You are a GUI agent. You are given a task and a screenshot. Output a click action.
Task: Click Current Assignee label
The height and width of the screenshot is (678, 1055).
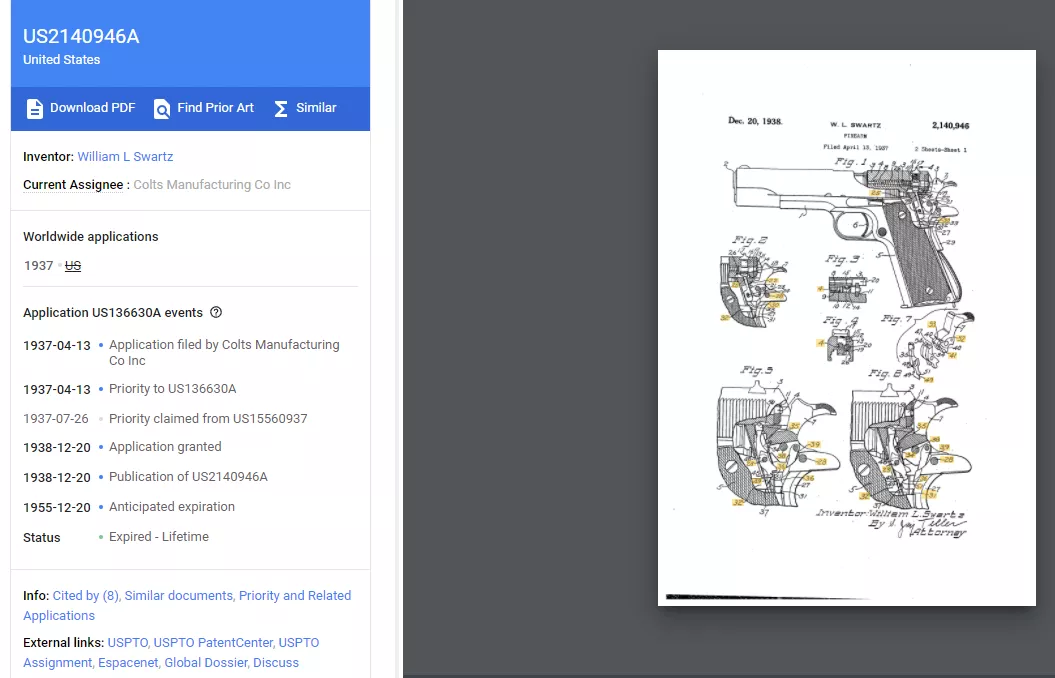pos(73,185)
